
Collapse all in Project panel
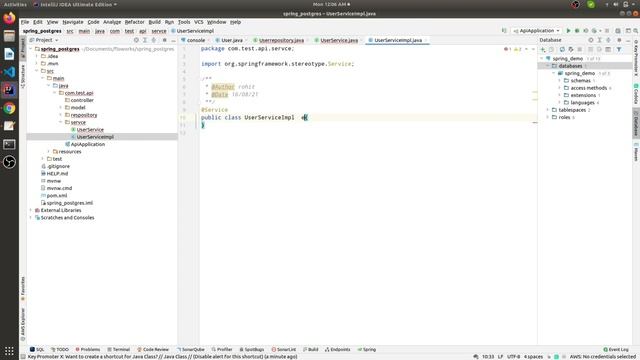tap(154, 40)
